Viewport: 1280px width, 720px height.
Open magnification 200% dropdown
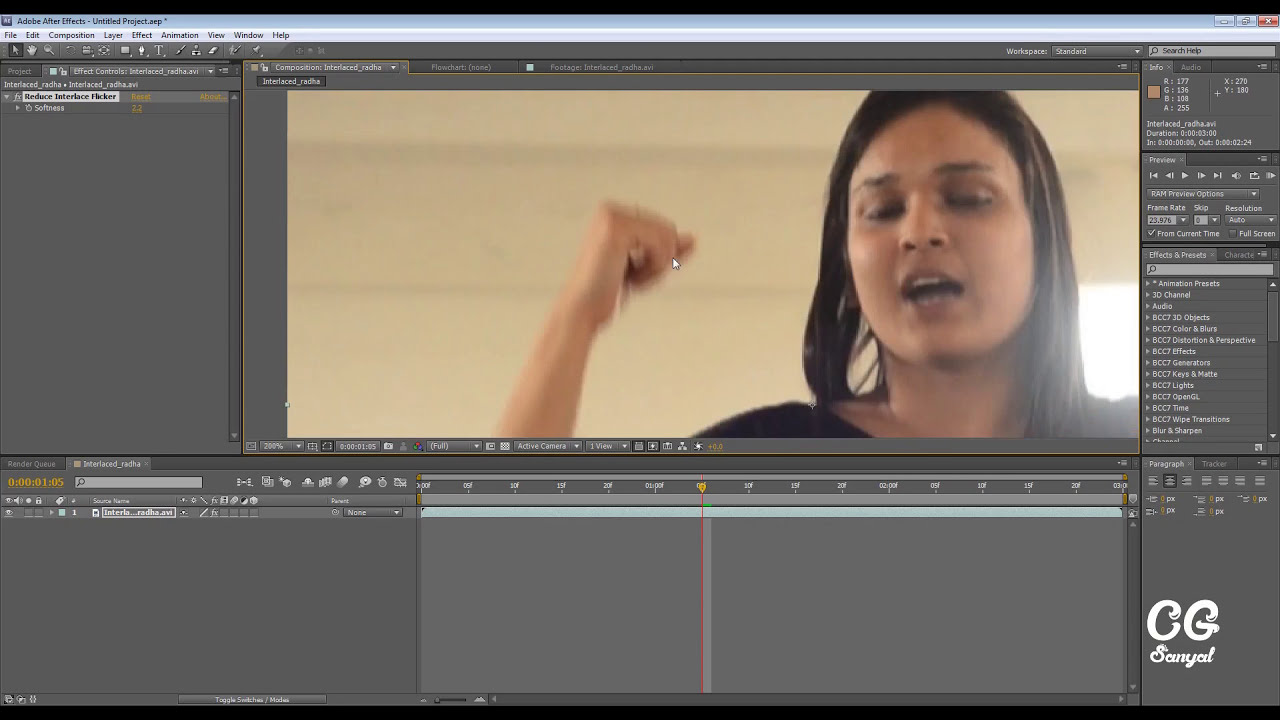pyautogui.click(x=281, y=446)
